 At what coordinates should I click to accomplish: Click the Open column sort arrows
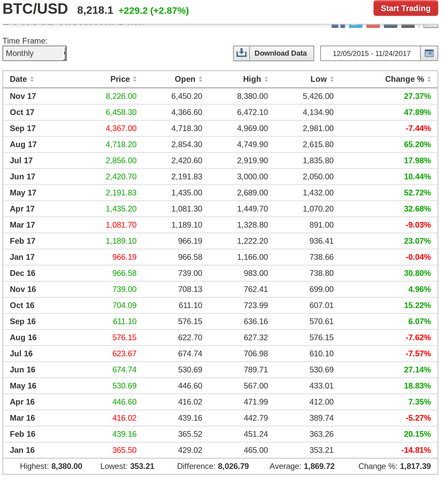[201, 79]
